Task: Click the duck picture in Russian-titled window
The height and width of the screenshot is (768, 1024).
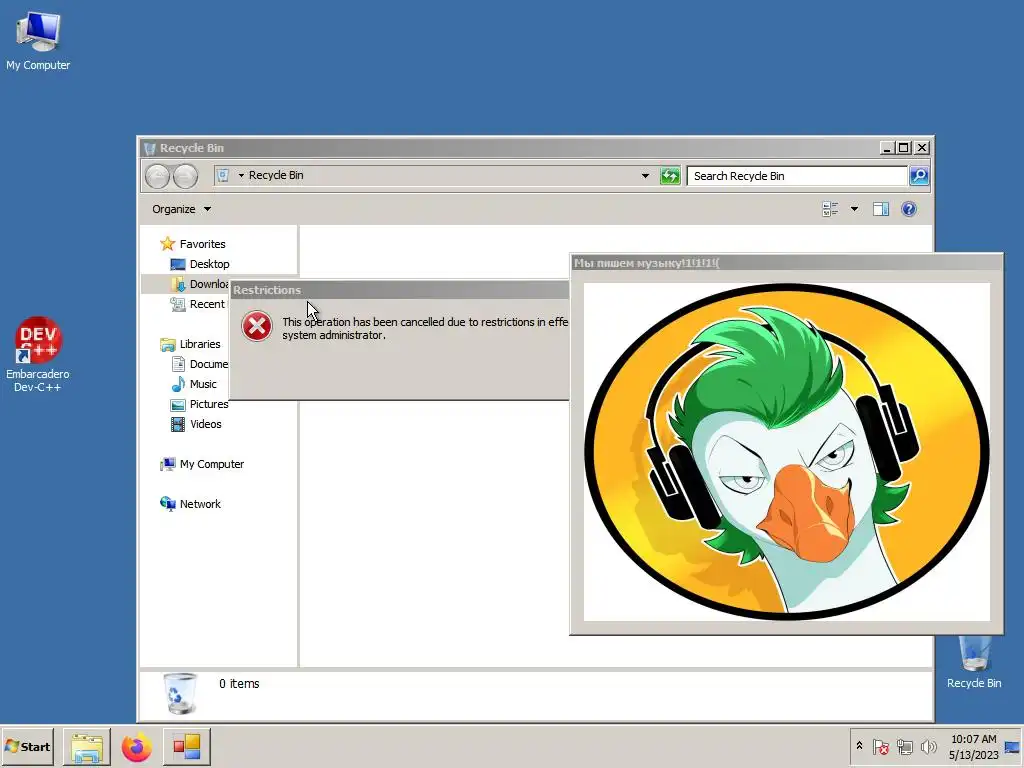Action: point(786,451)
